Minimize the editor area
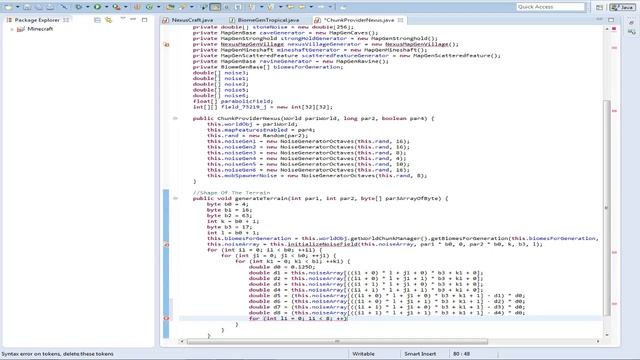 (599, 19)
